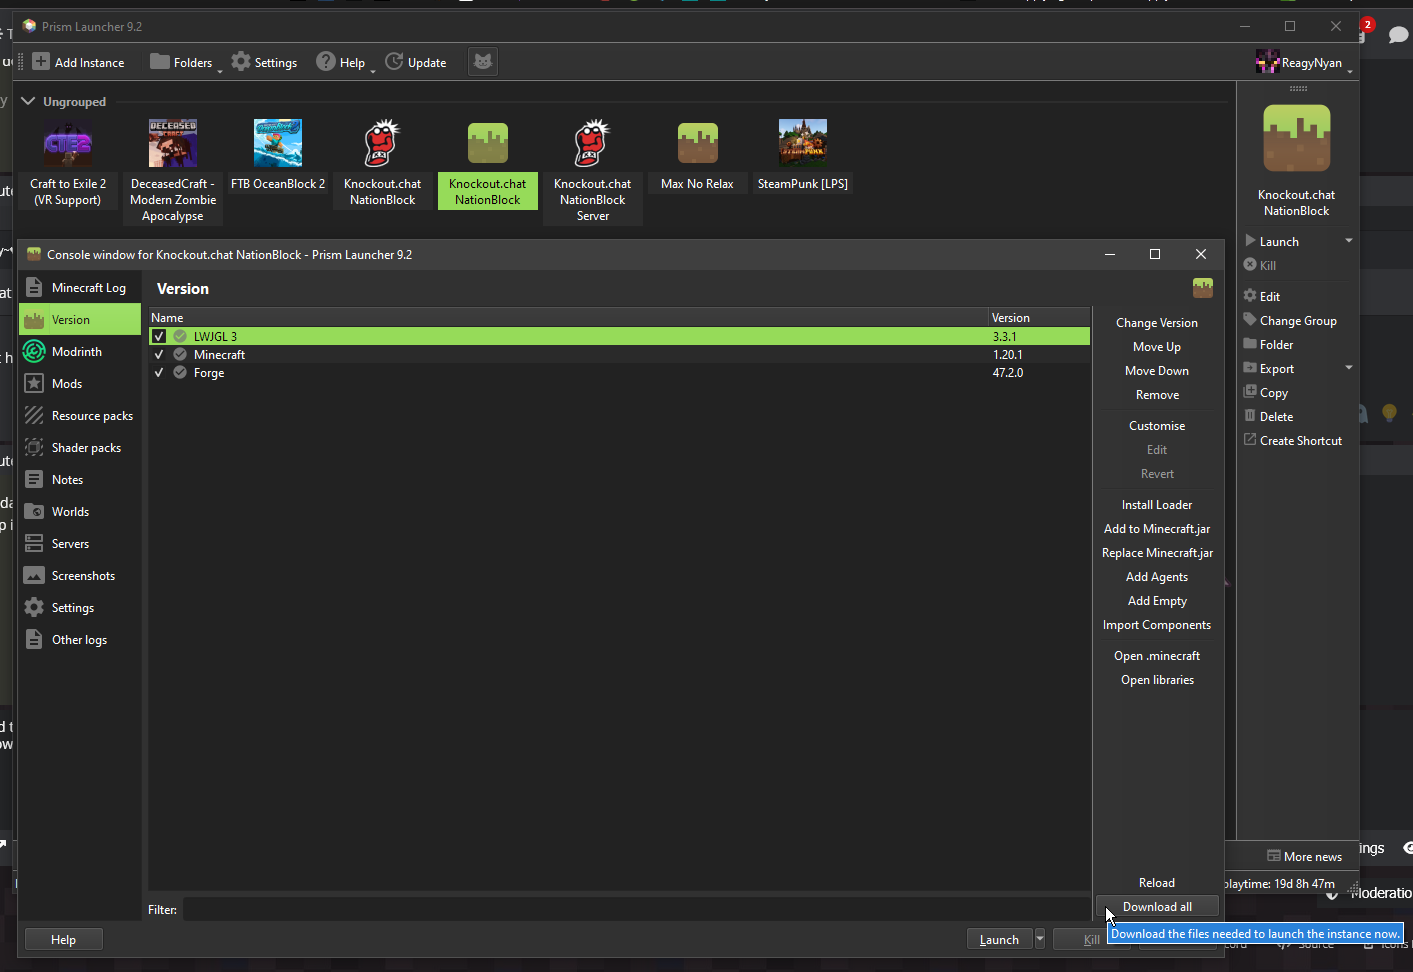Click Replace Minecraft.jar
Screen dimensions: 1413x972
[x=1157, y=553]
